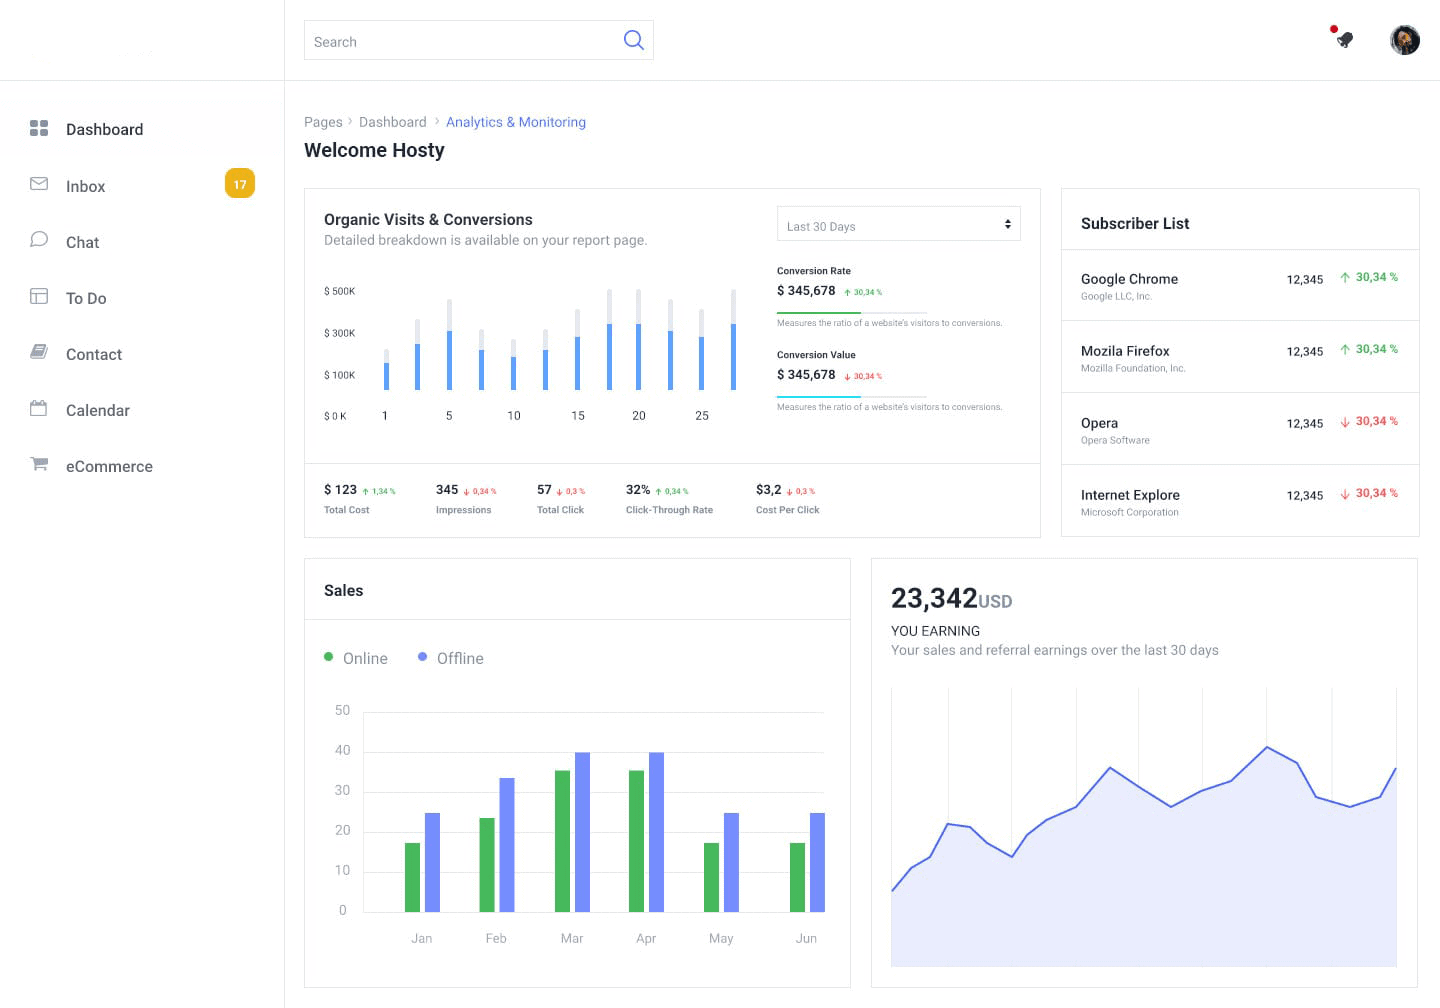
Task: Click the stepper arrows on the date filter
Action: 1007,224
